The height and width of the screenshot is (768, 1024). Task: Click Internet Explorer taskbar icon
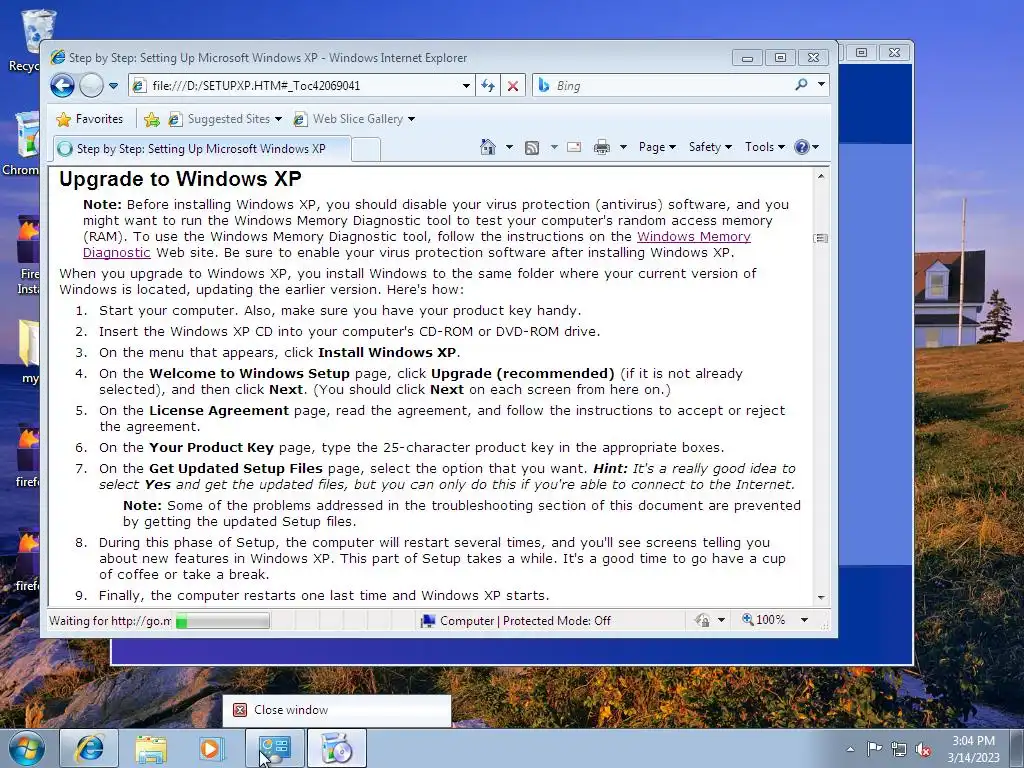(89, 748)
